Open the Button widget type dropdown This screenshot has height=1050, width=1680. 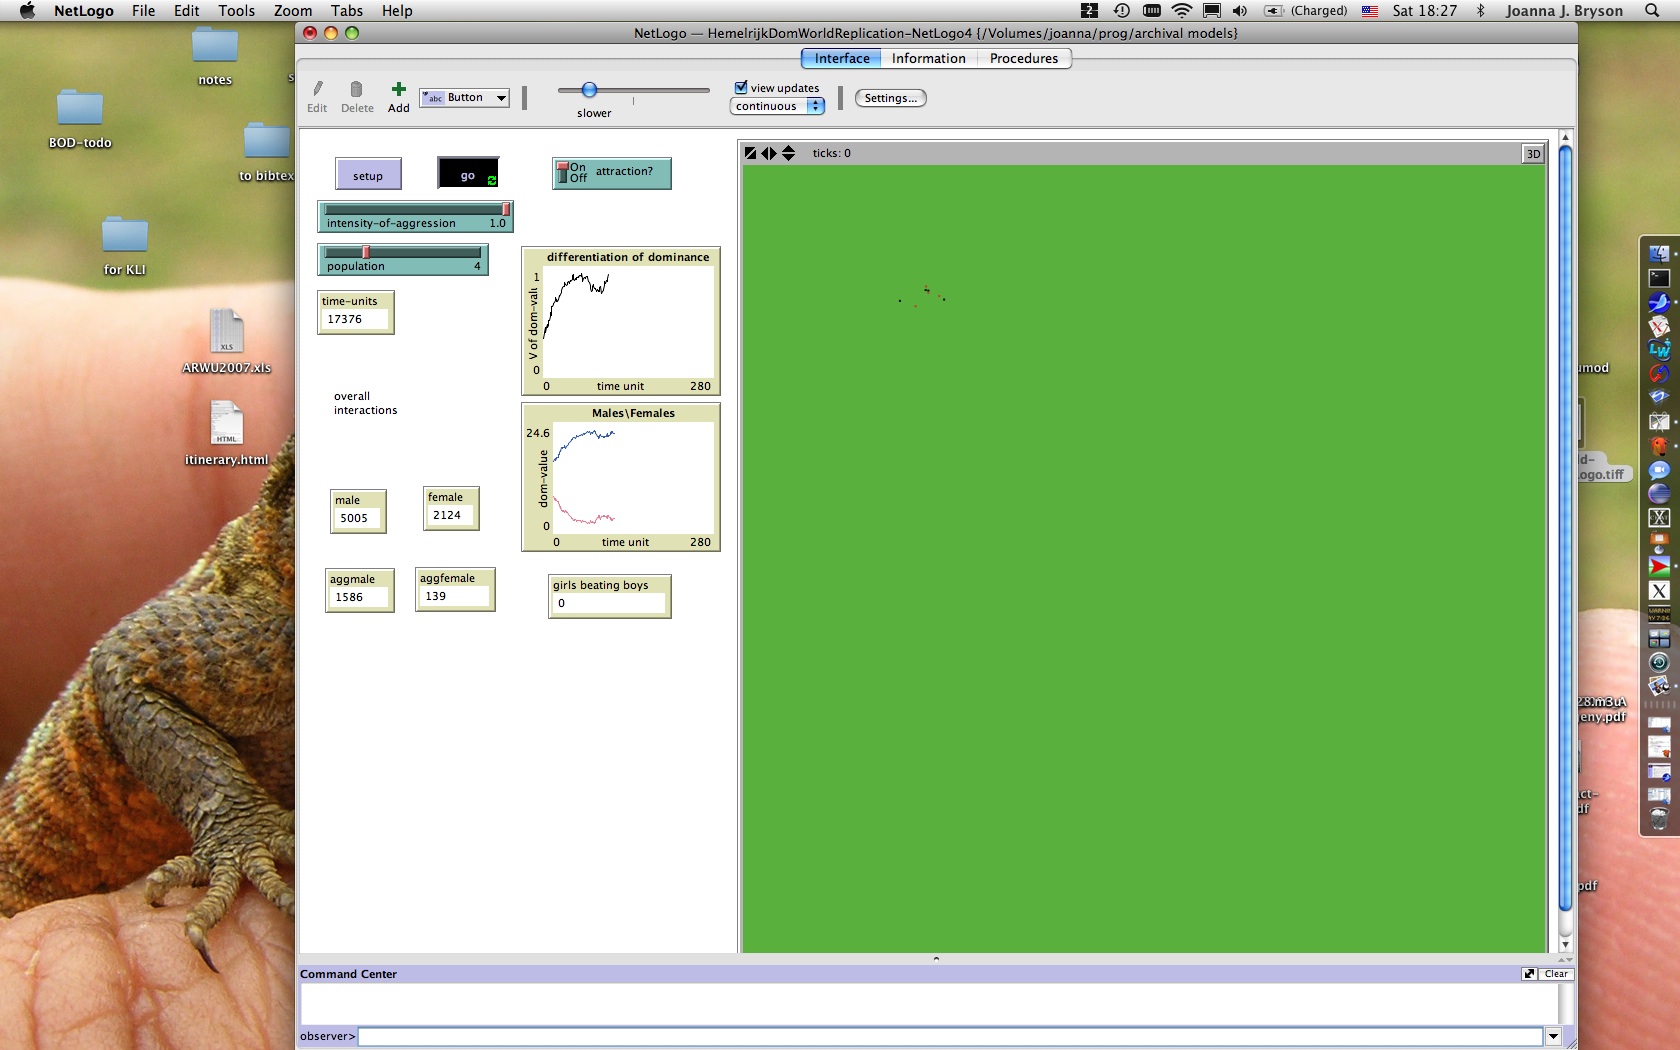(465, 98)
